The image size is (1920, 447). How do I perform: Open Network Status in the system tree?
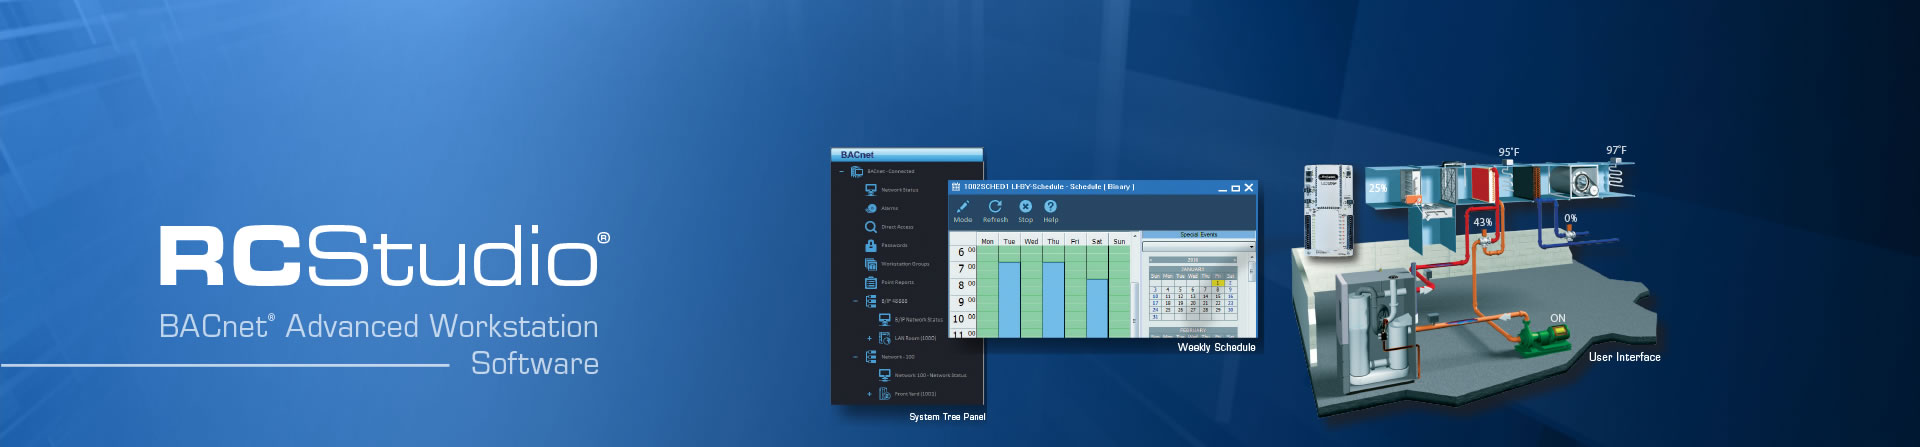point(891,190)
